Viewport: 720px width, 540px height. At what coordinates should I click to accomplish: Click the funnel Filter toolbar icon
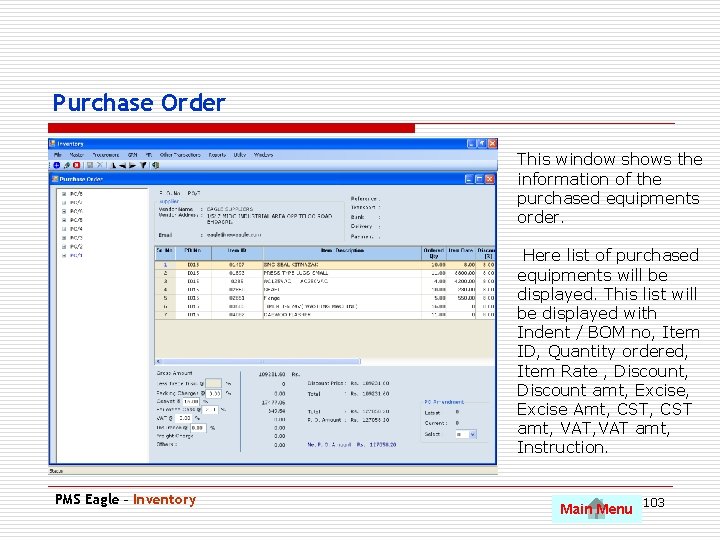143,165
